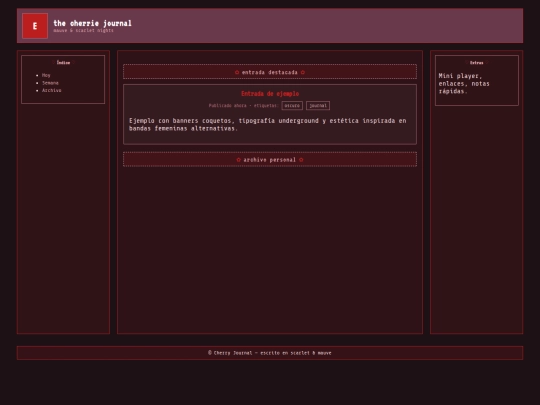The image size is (540, 405).
Task: Select the oscuro tag
Action: [292, 106]
